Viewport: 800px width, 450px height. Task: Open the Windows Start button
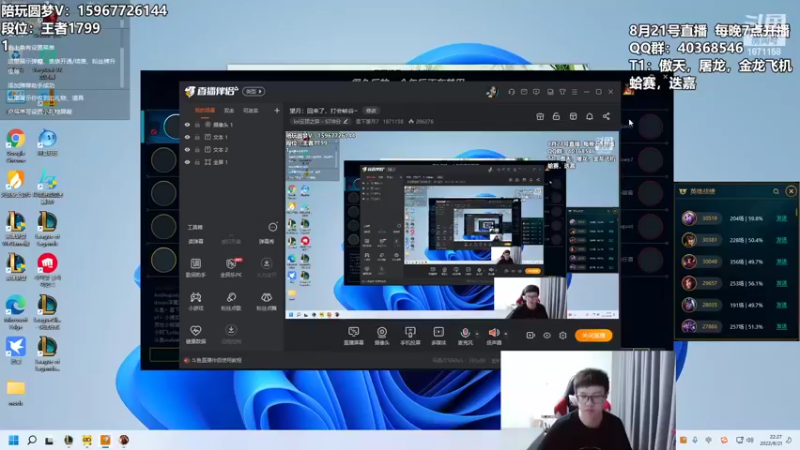point(14,440)
